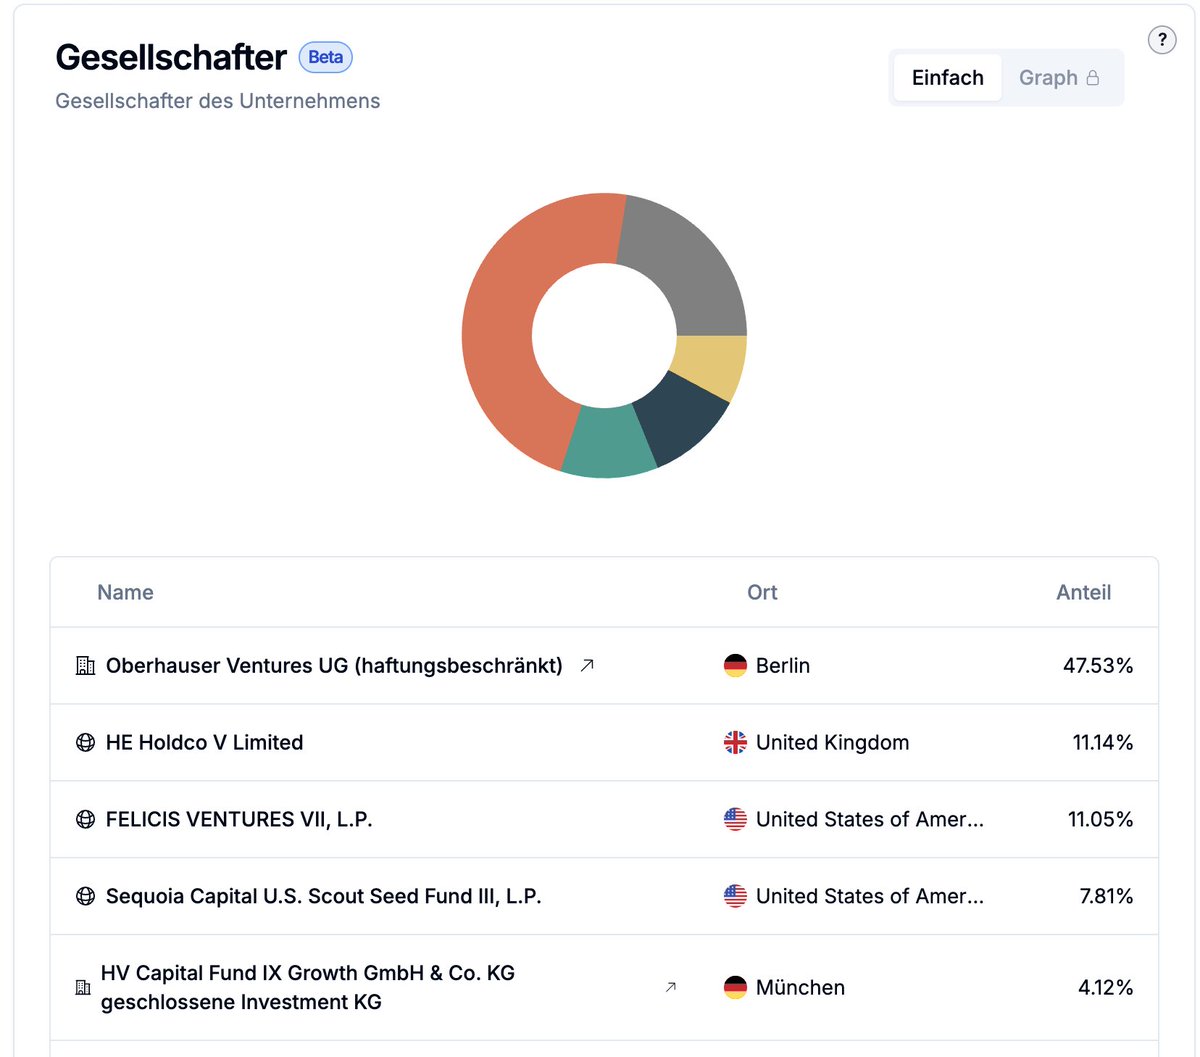Click the external arrow icon in HV Capital row
The width and height of the screenshot is (1200, 1057).
671,987
